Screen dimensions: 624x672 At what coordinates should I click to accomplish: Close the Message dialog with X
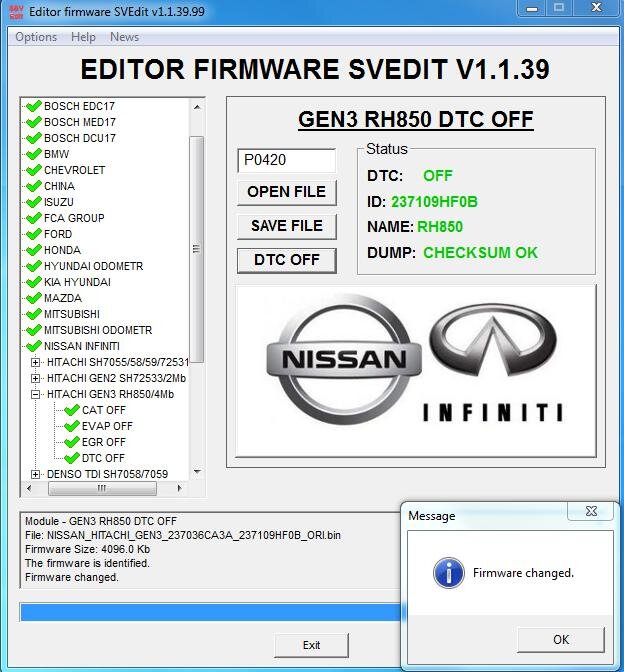click(x=591, y=511)
